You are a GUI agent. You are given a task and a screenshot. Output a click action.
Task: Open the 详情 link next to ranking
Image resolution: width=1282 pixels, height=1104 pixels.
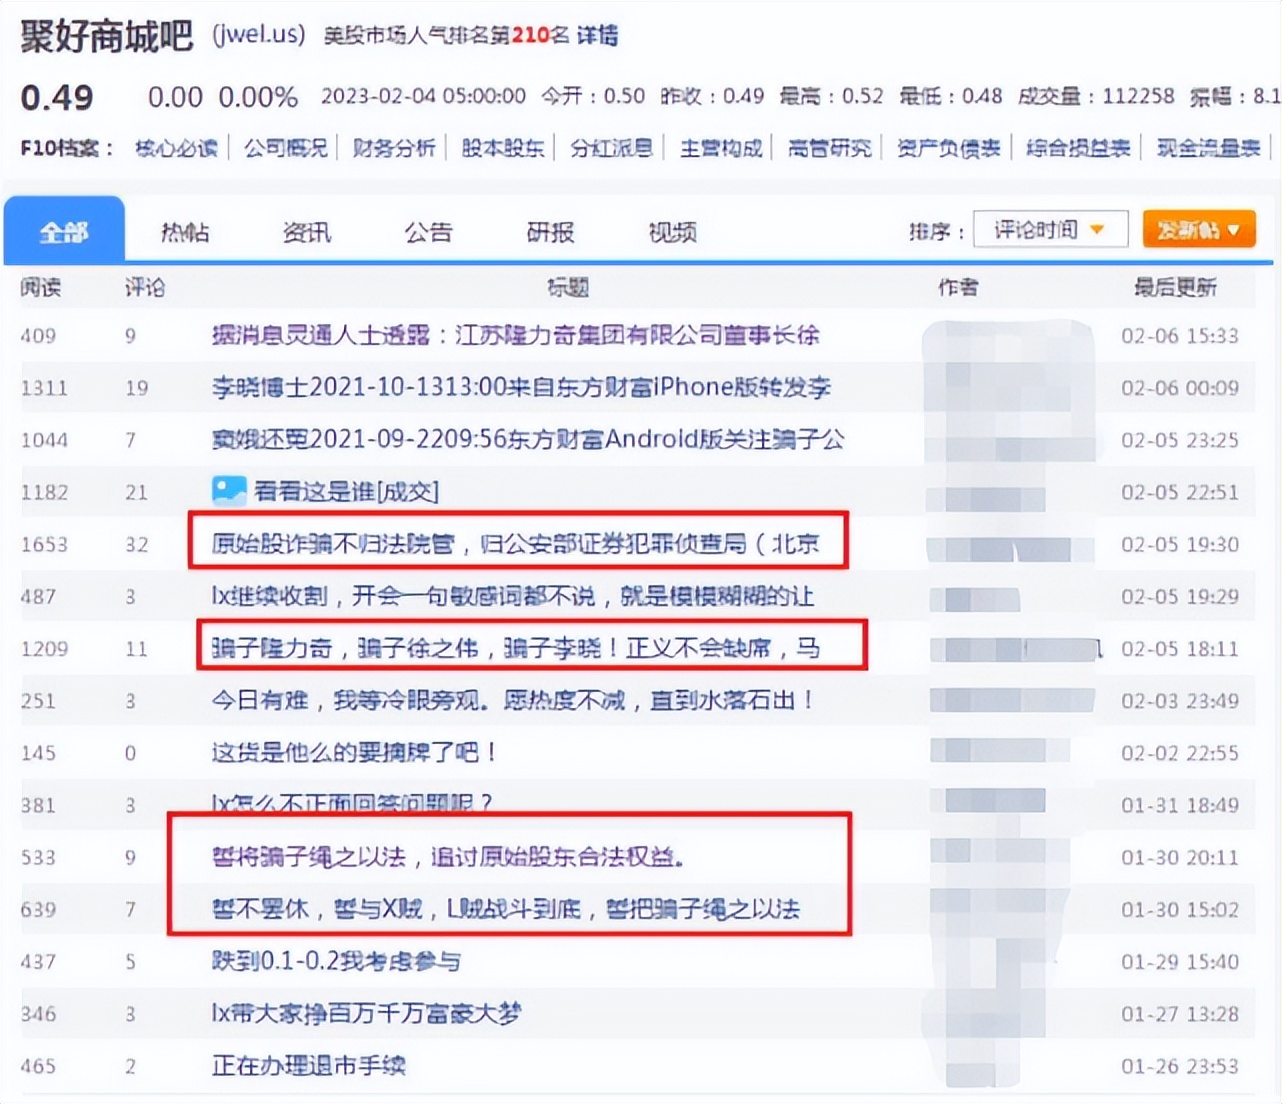597,36
